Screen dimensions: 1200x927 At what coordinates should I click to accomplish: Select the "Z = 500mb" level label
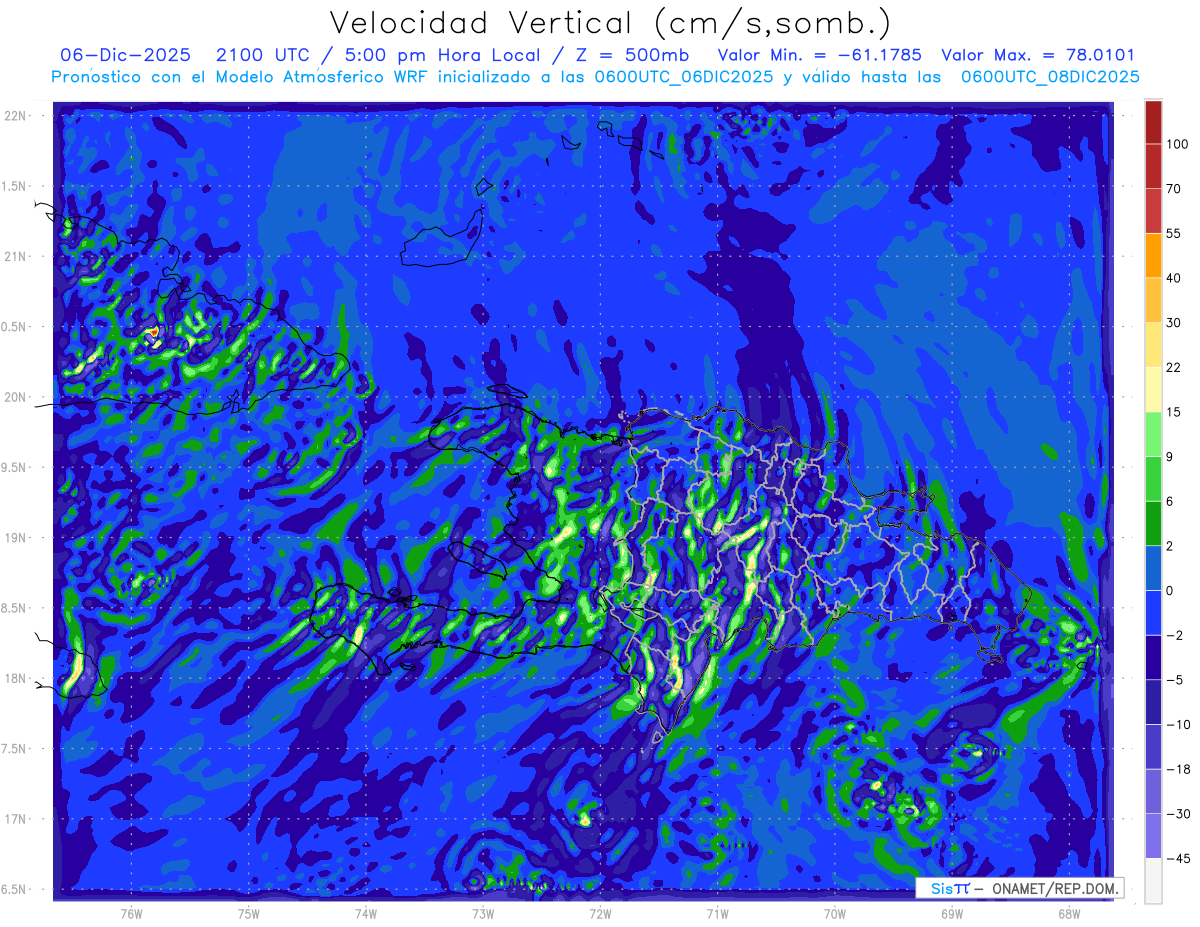click(631, 55)
